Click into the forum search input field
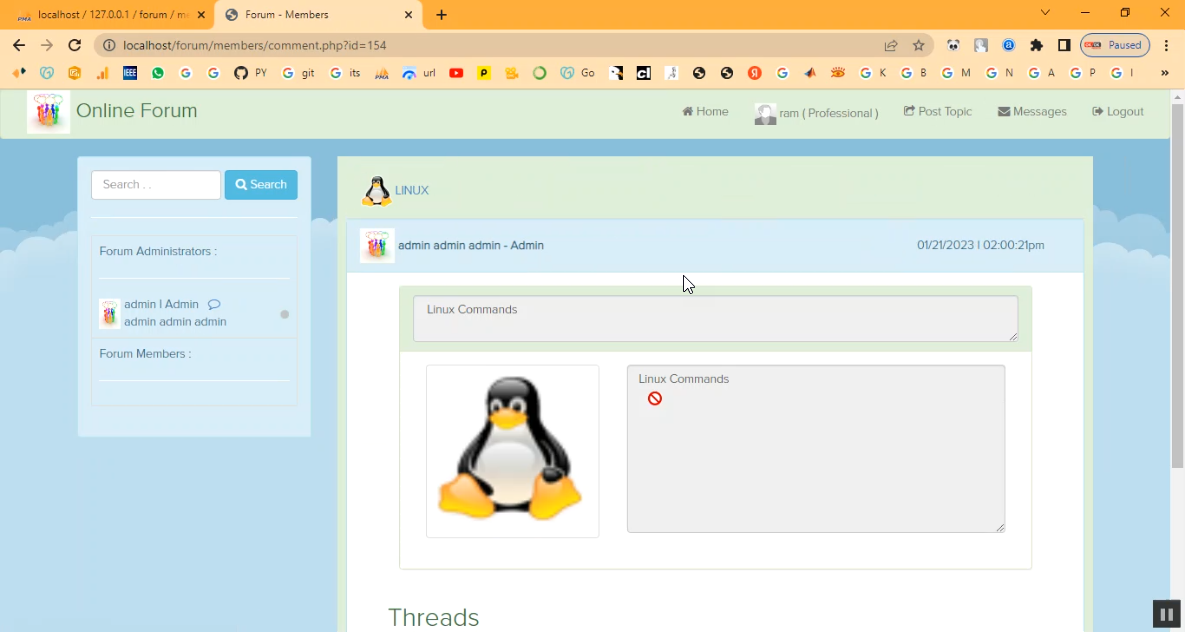The image size is (1185, 632). (x=156, y=185)
